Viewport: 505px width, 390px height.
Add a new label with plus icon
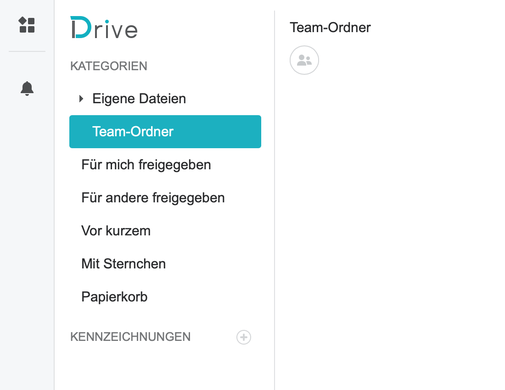[244, 337]
